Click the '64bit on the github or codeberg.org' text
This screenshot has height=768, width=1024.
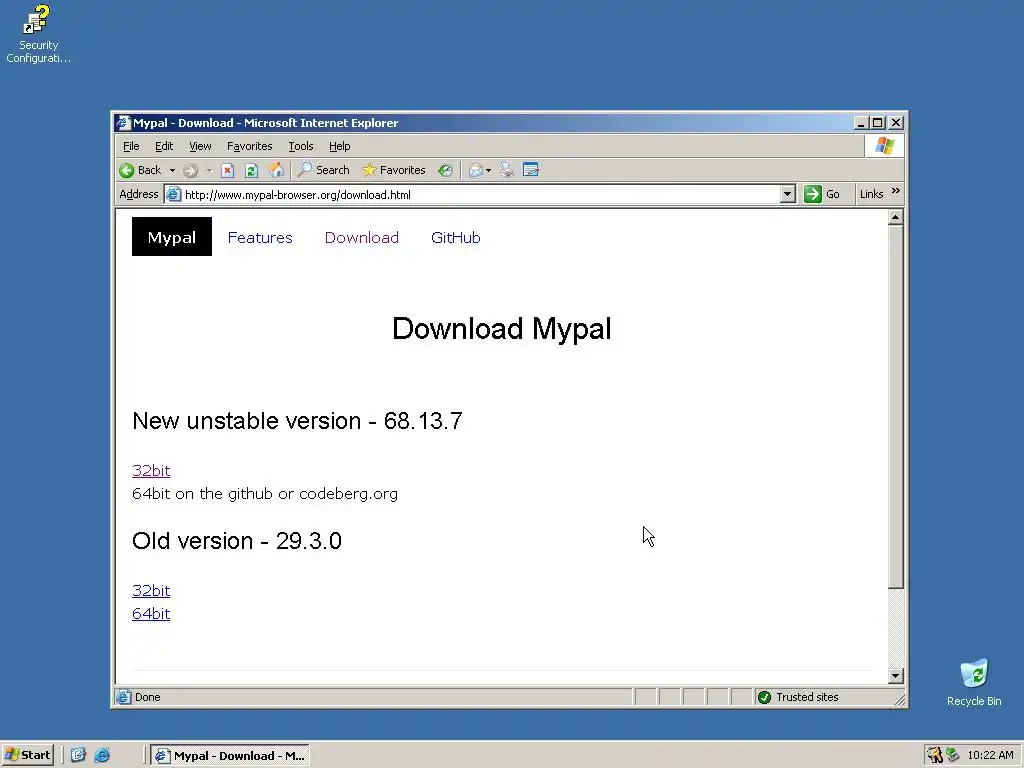(x=264, y=494)
